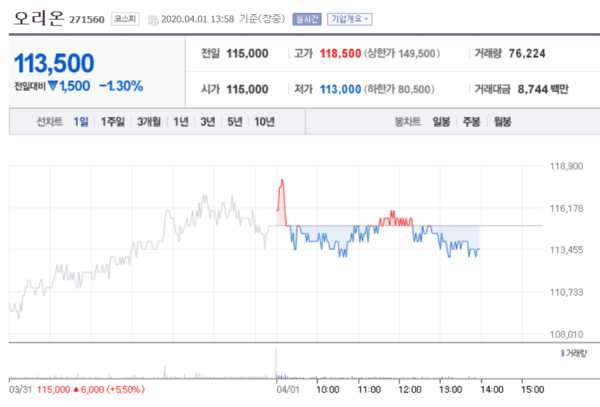Click the low price 113,000
This screenshot has height=407, width=600.
coord(340,89)
